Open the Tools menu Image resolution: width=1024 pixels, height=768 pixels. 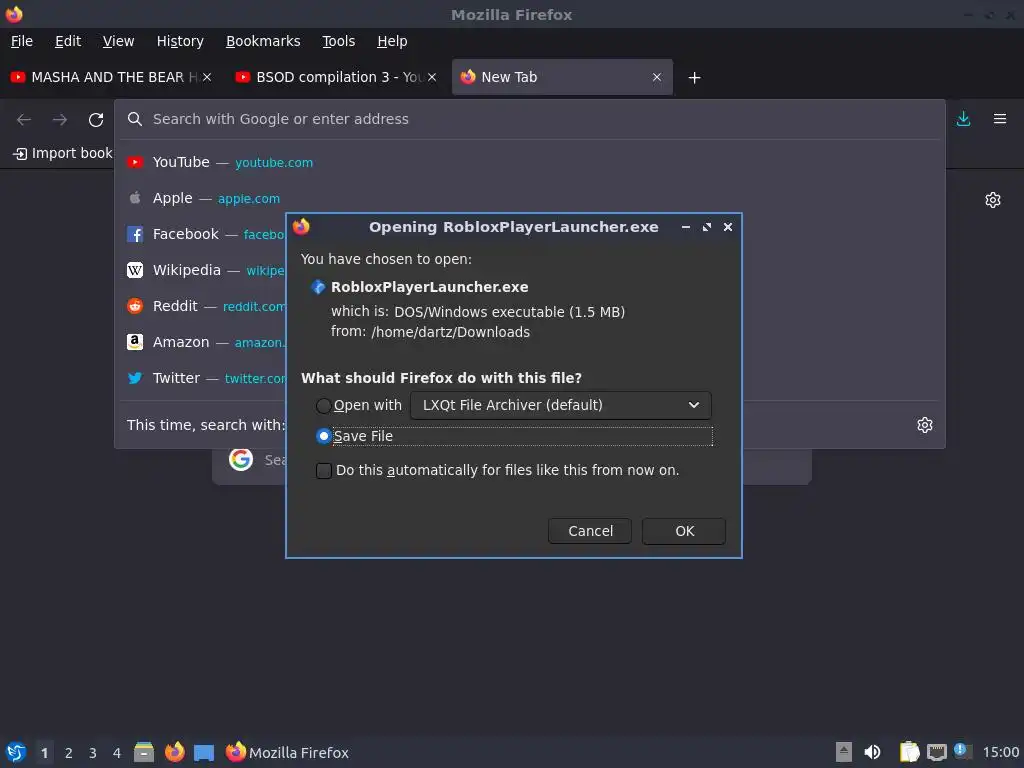click(x=338, y=41)
